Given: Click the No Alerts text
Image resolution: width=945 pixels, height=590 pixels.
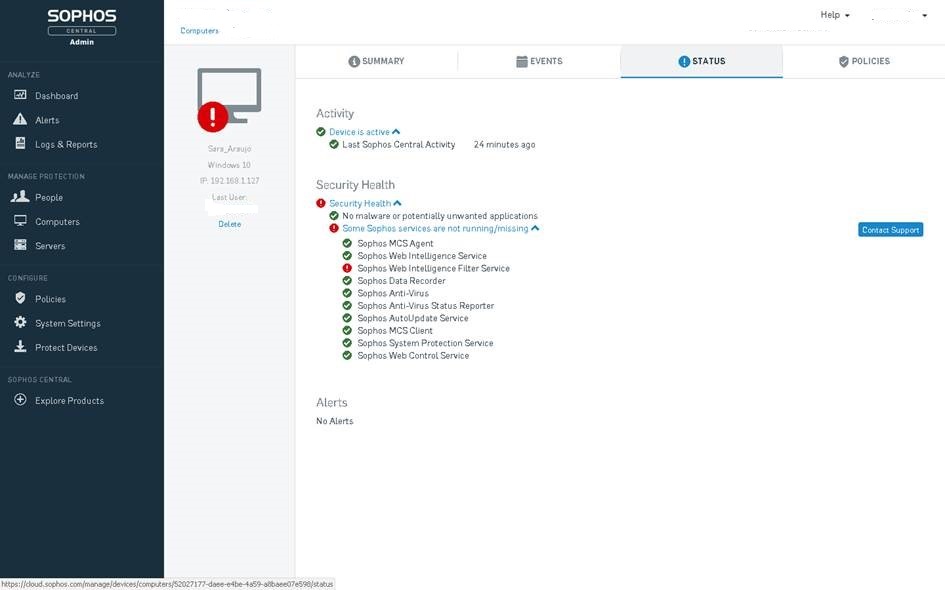Looking at the screenshot, I should point(334,421).
